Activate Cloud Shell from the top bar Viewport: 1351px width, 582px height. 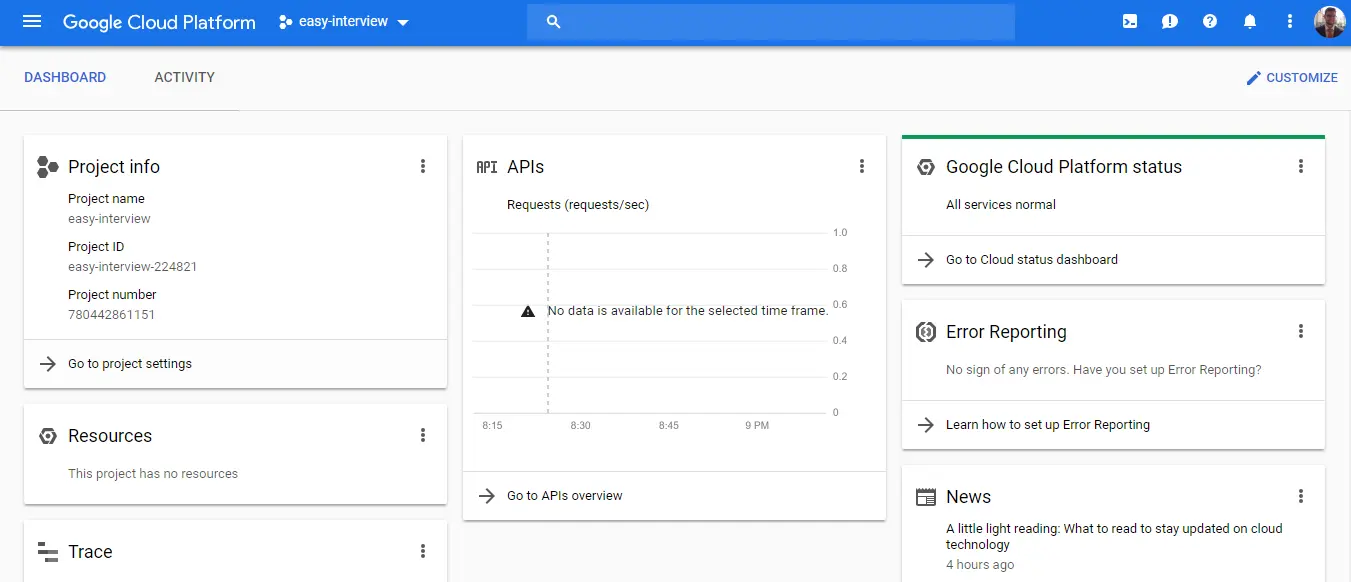(1130, 21)
